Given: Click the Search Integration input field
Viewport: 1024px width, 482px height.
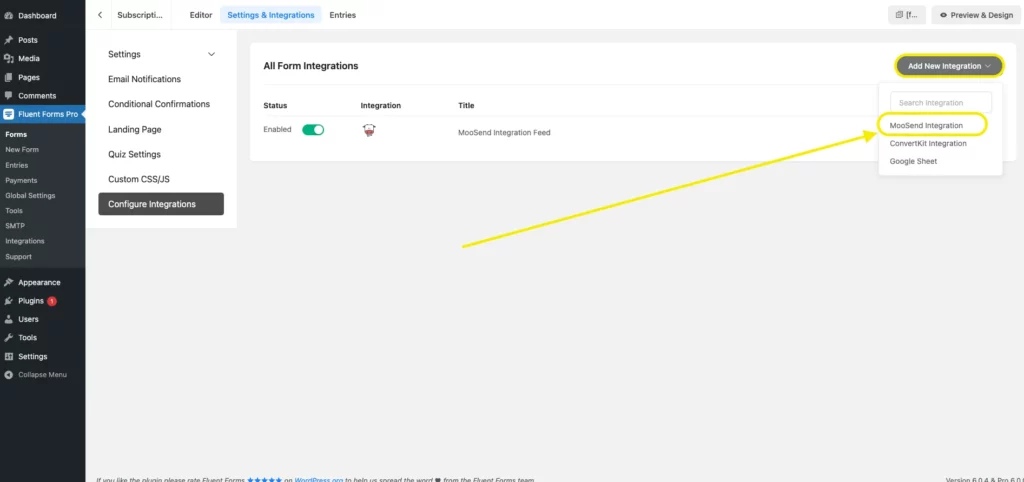Looking at the screenshot, I should point(941,103).
